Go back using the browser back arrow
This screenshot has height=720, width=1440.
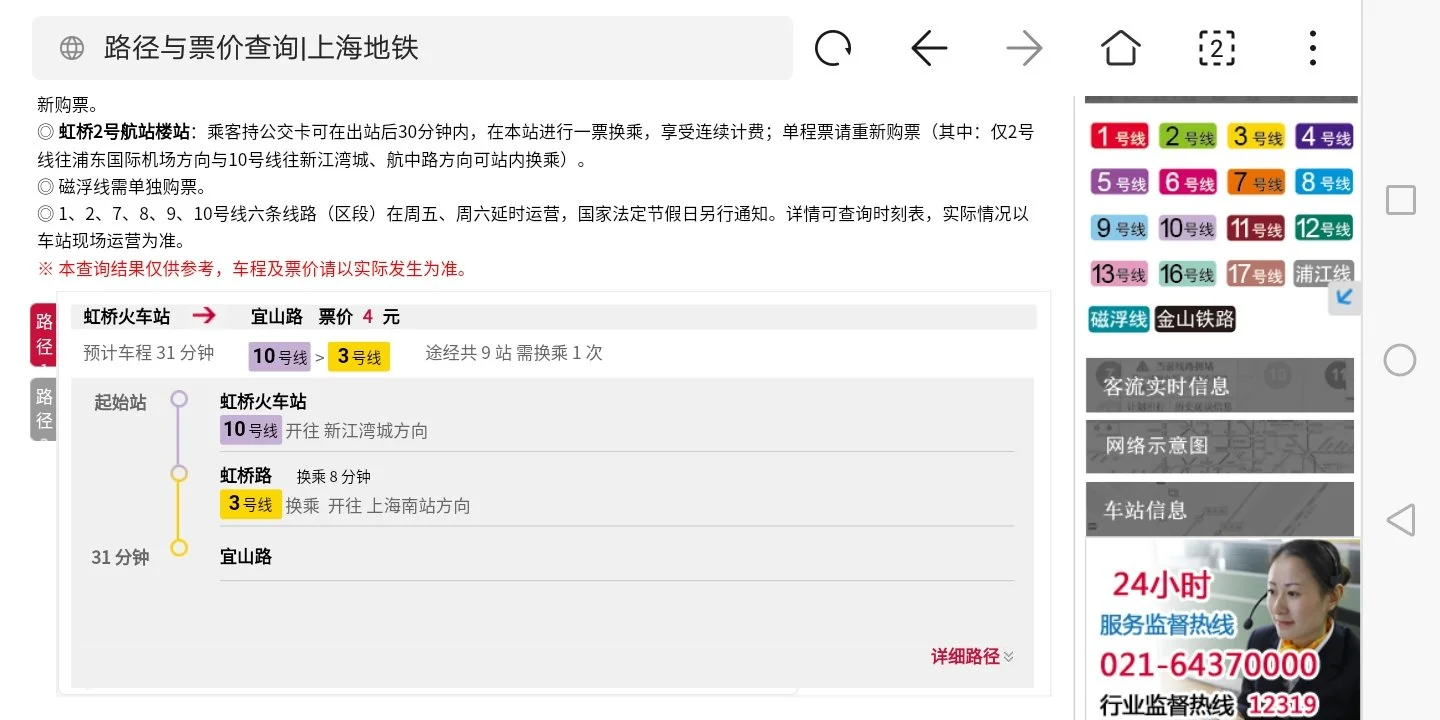[x=928, y=48]
